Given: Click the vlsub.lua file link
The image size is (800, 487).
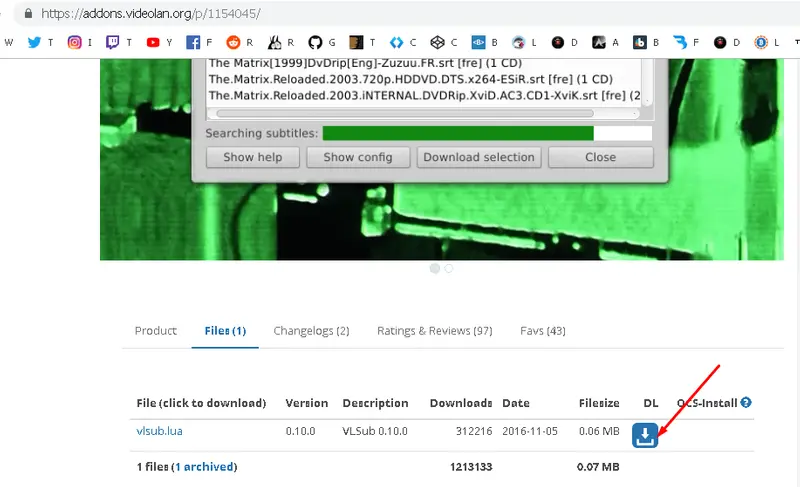Looking at the screenshot, I should 159,431.
